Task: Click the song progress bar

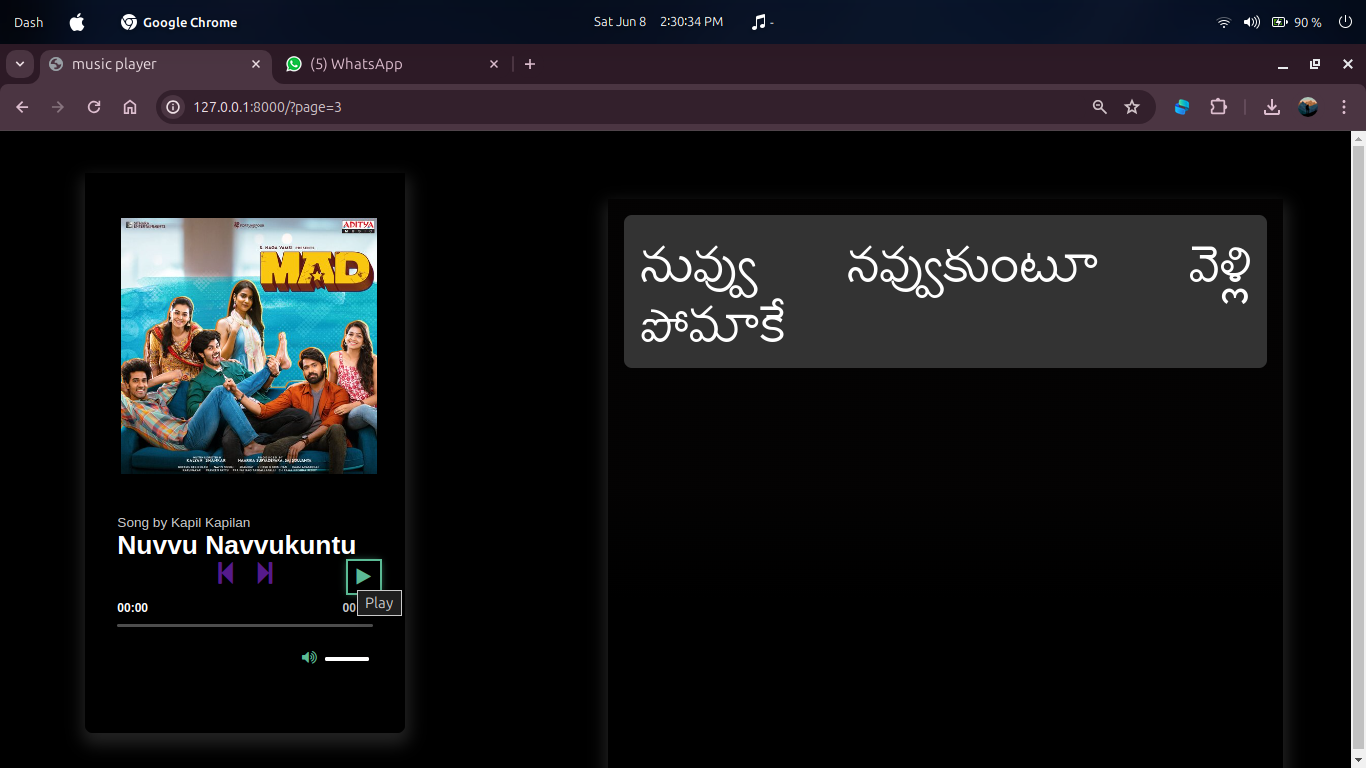Action: pyautogui.click(x=245, y=625)
